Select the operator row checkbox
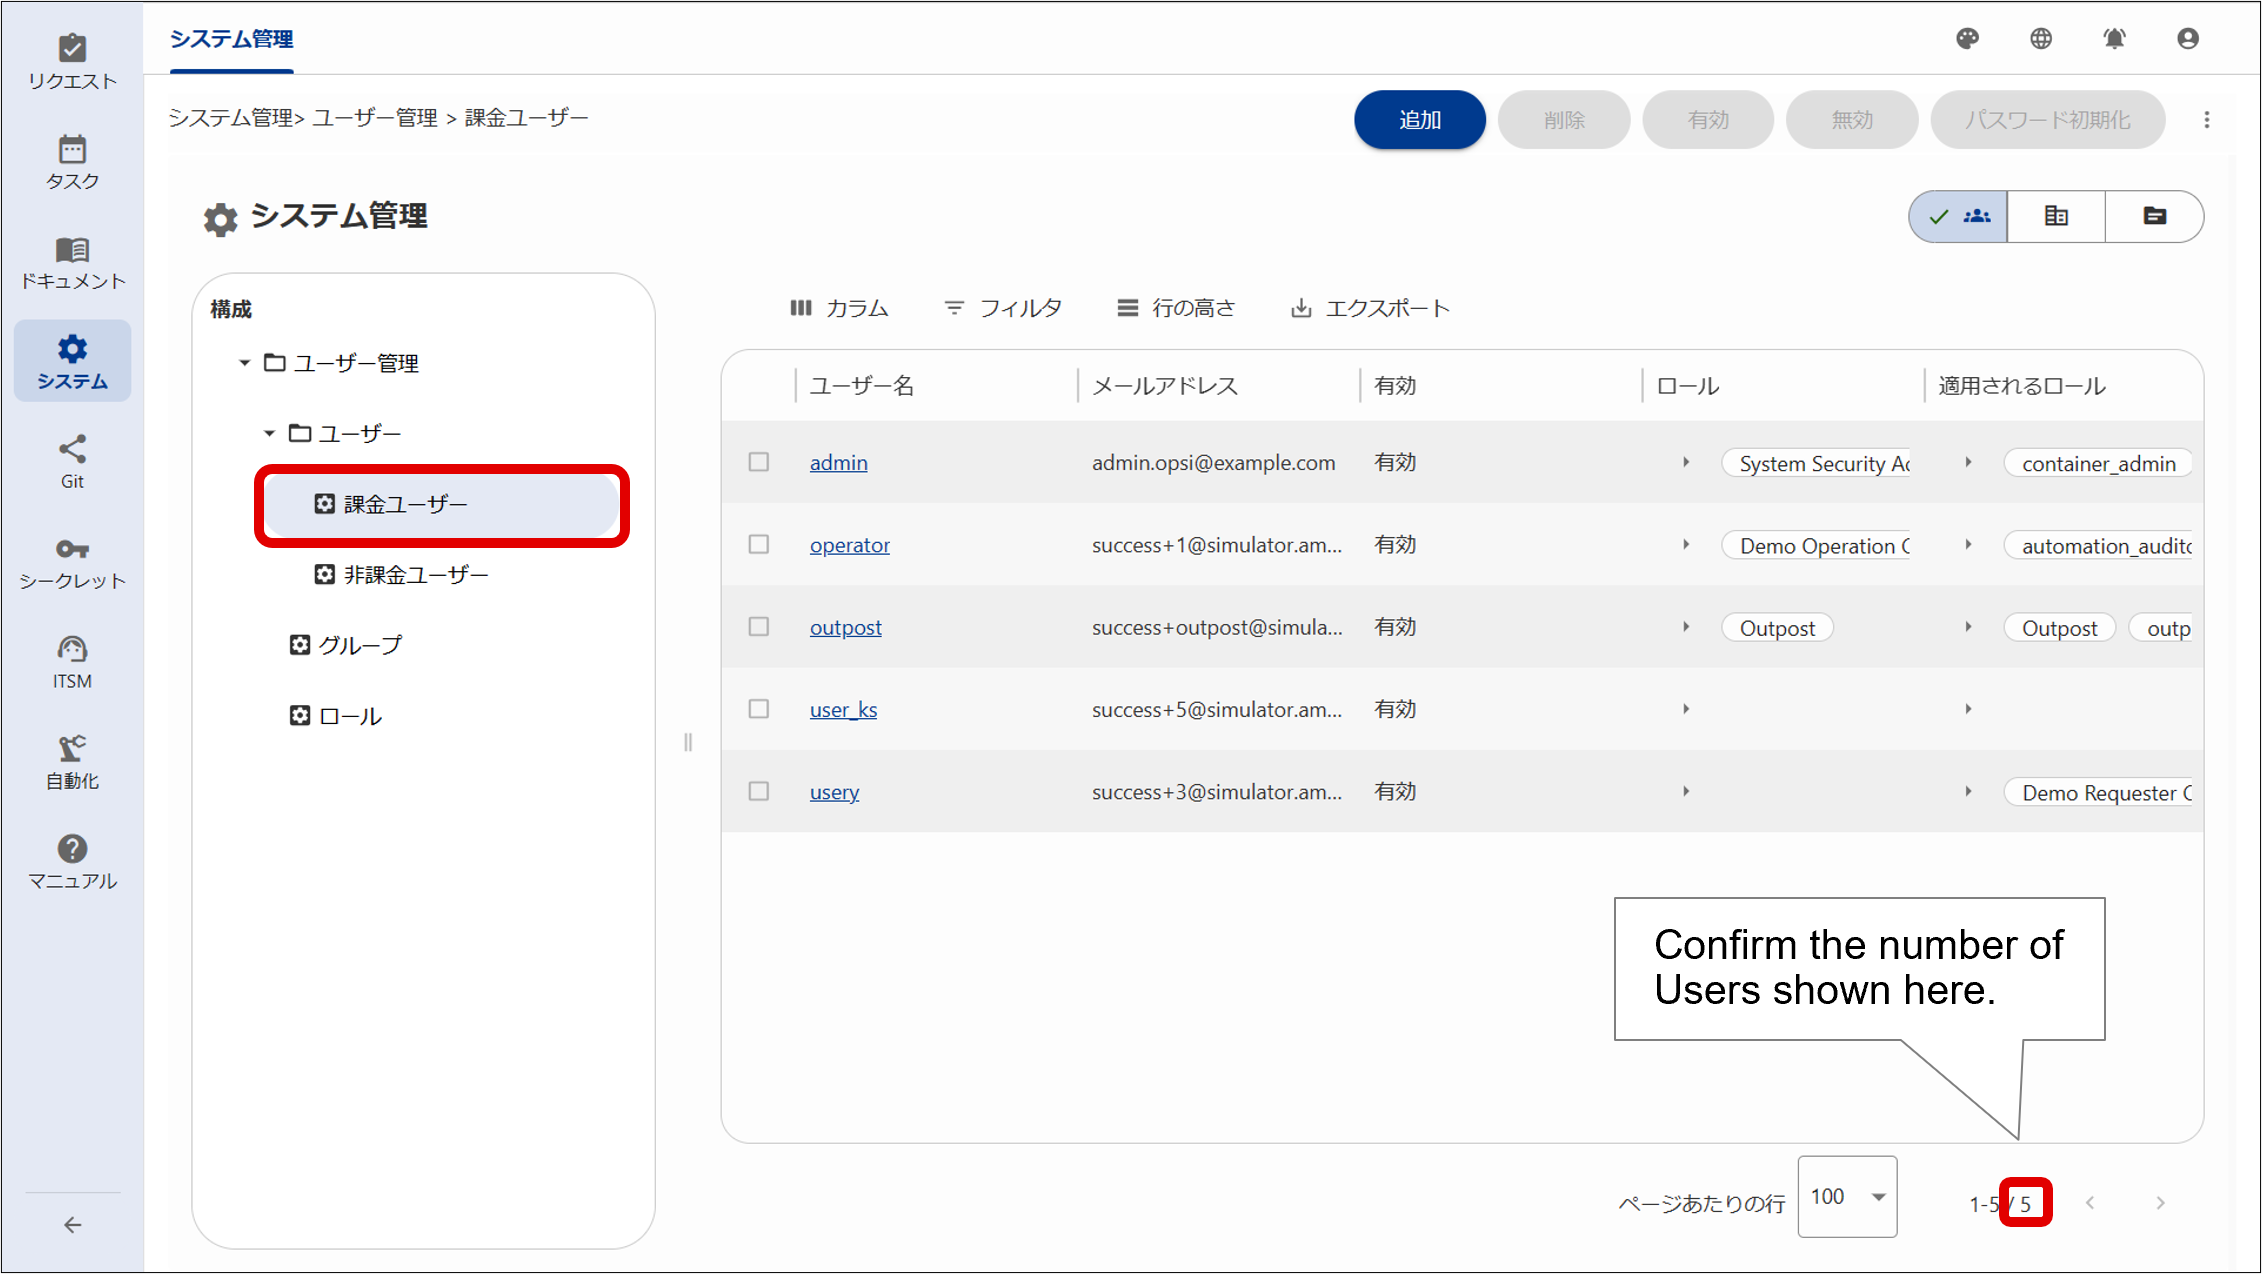2262x1274 pixels. (x=757, y=544)
